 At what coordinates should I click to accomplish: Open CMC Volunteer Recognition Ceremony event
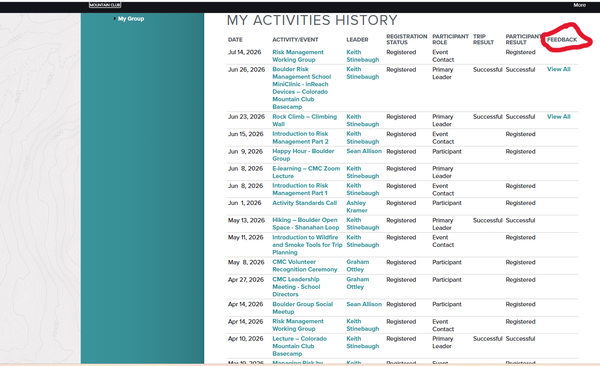tap(305, 266)
